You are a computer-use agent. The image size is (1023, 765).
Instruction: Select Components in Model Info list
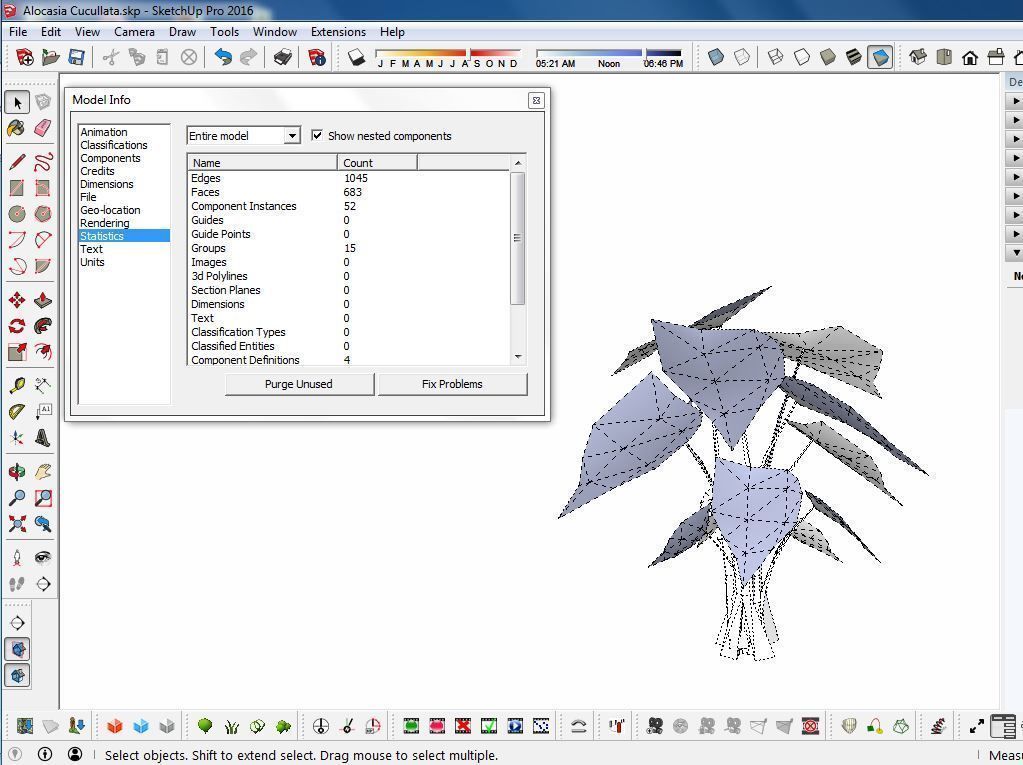point(110,158)
